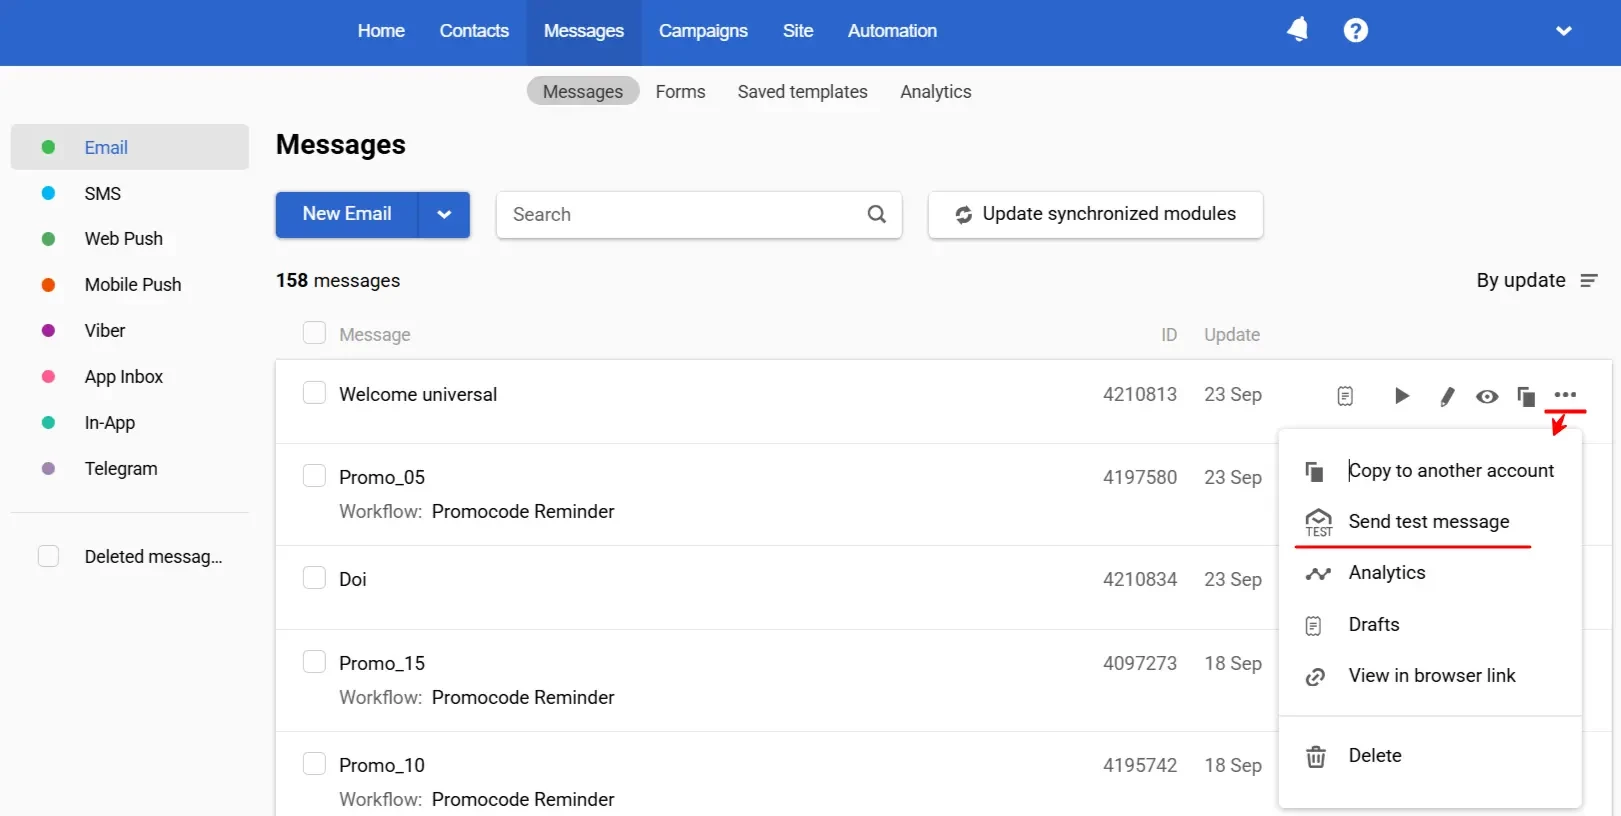The width and height of the screenshot is (1621, 816).
Task: Click the launch play icon for Welcome universal
Action: [1402, 396]
